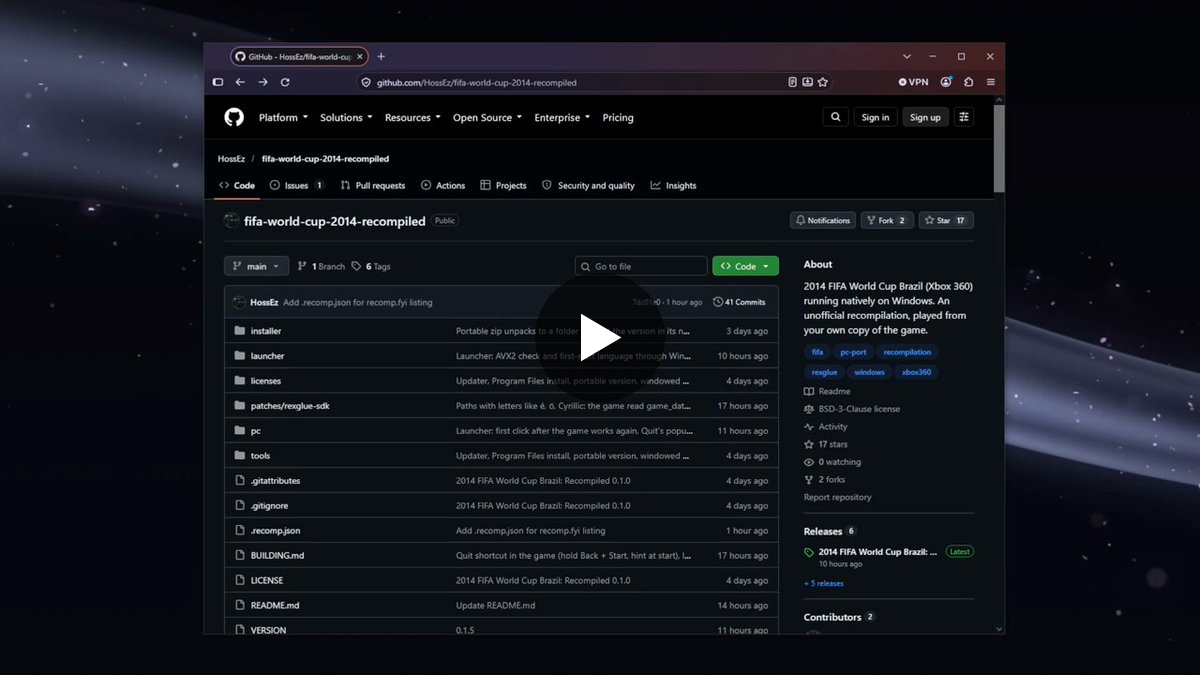Expand the green Code dropdown
This screenshot has height=675, width=1200.
745,266
